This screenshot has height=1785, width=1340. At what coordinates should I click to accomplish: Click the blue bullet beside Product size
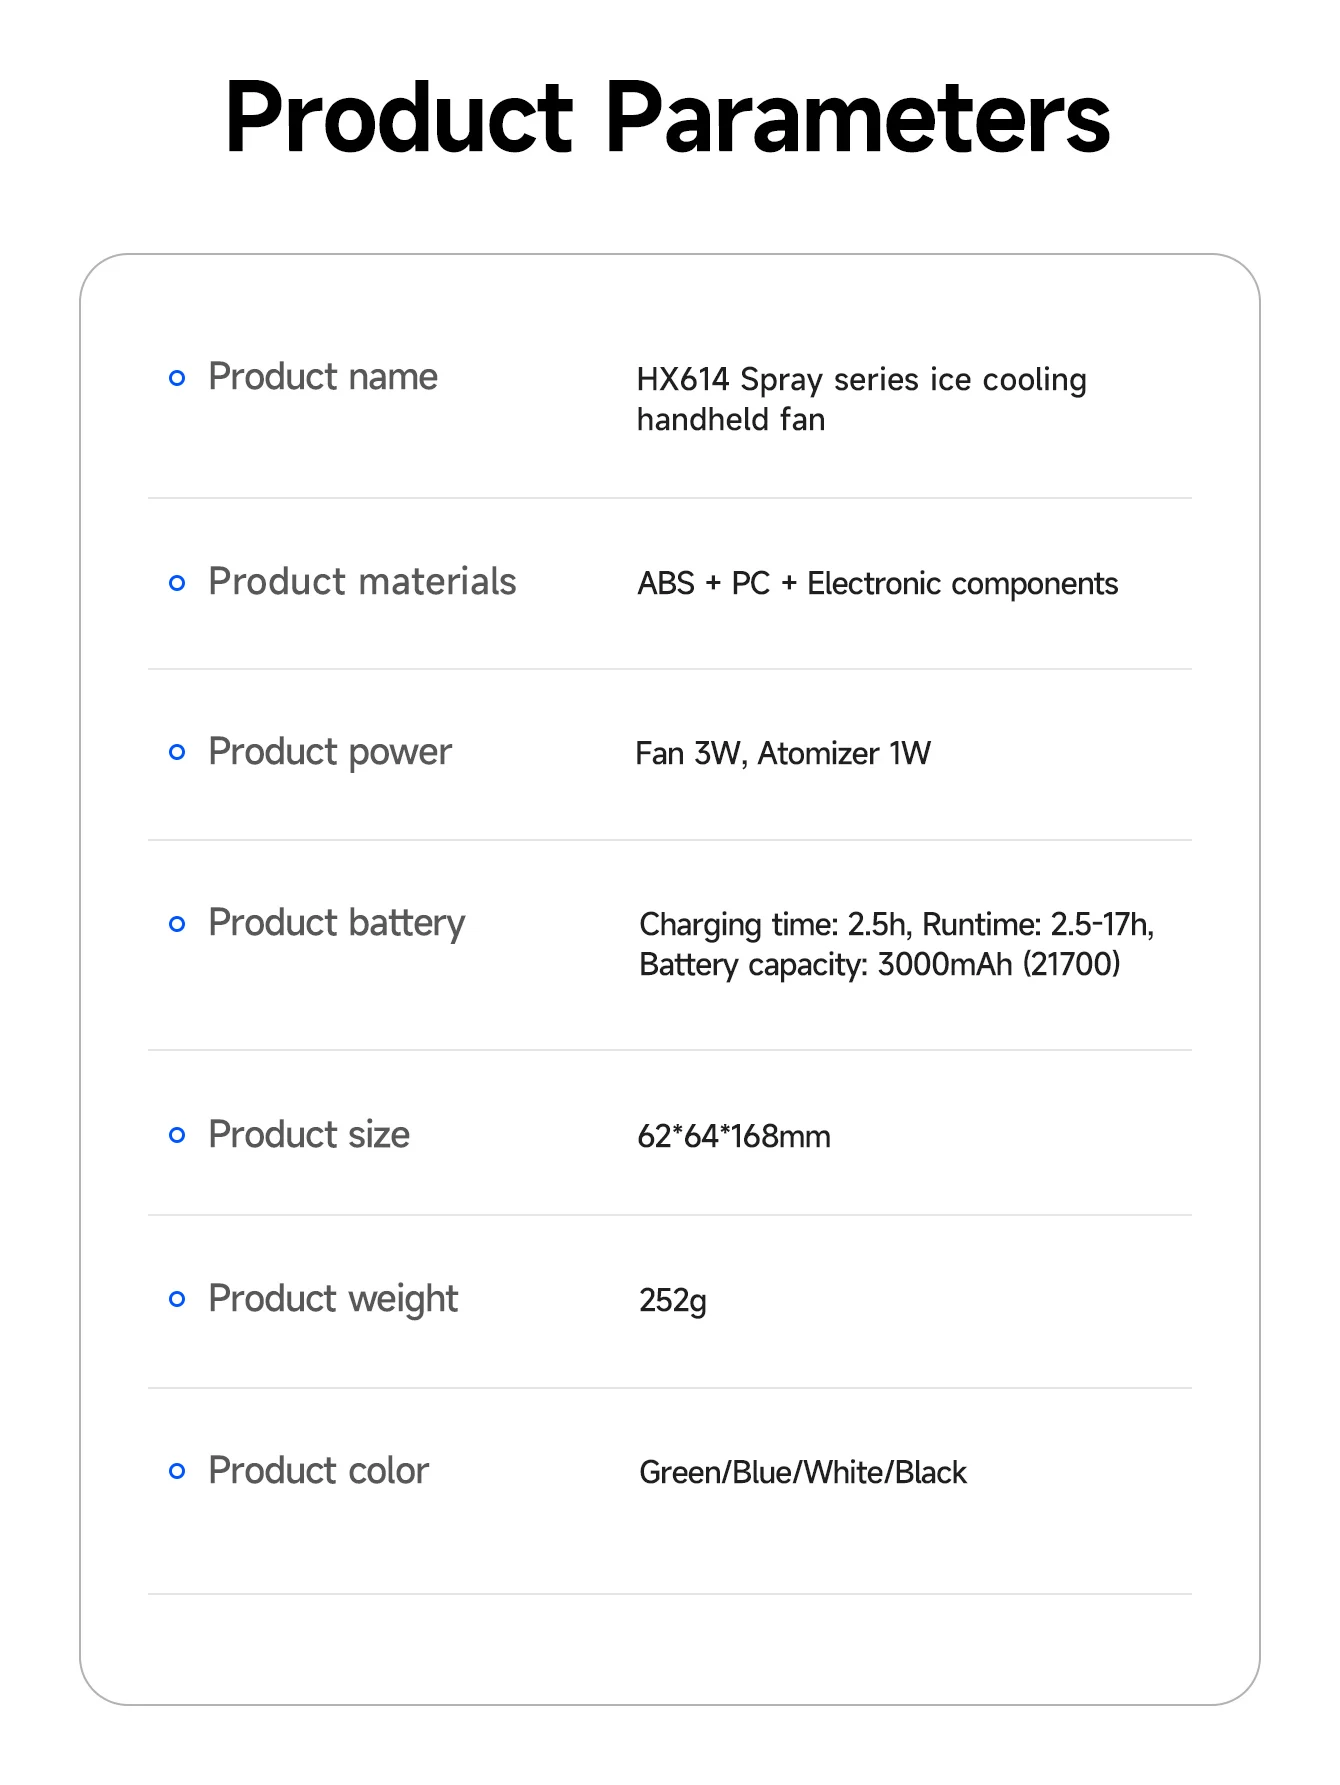(x=177, y=1135)
